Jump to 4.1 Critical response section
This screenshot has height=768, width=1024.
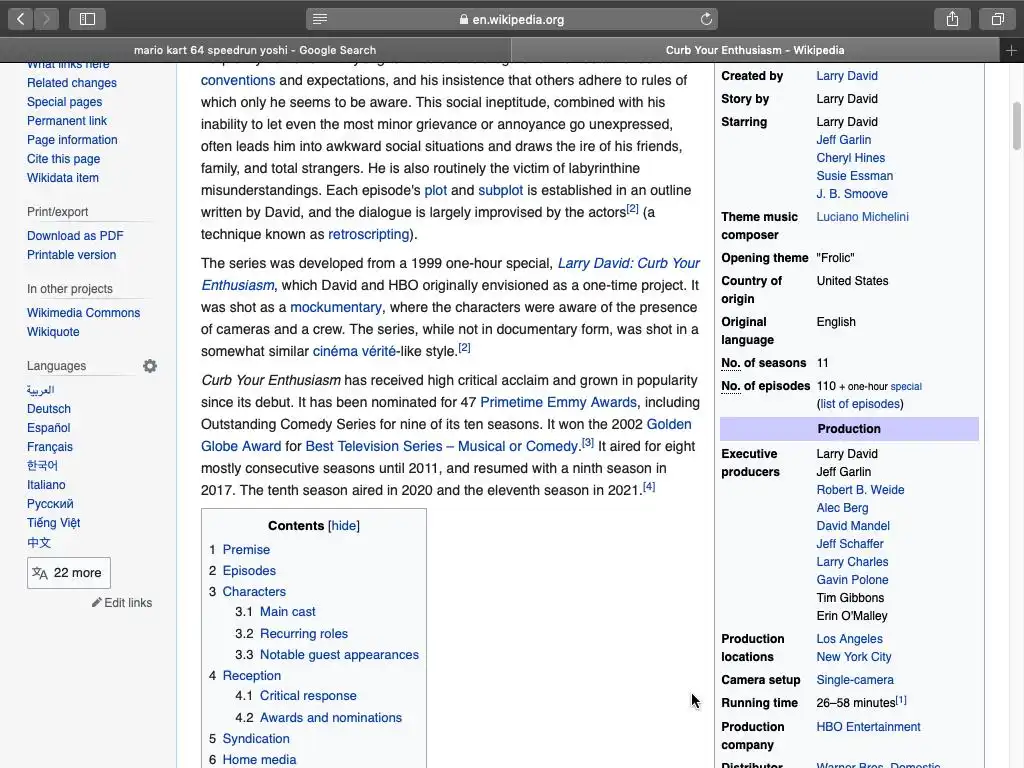(308, 696)
